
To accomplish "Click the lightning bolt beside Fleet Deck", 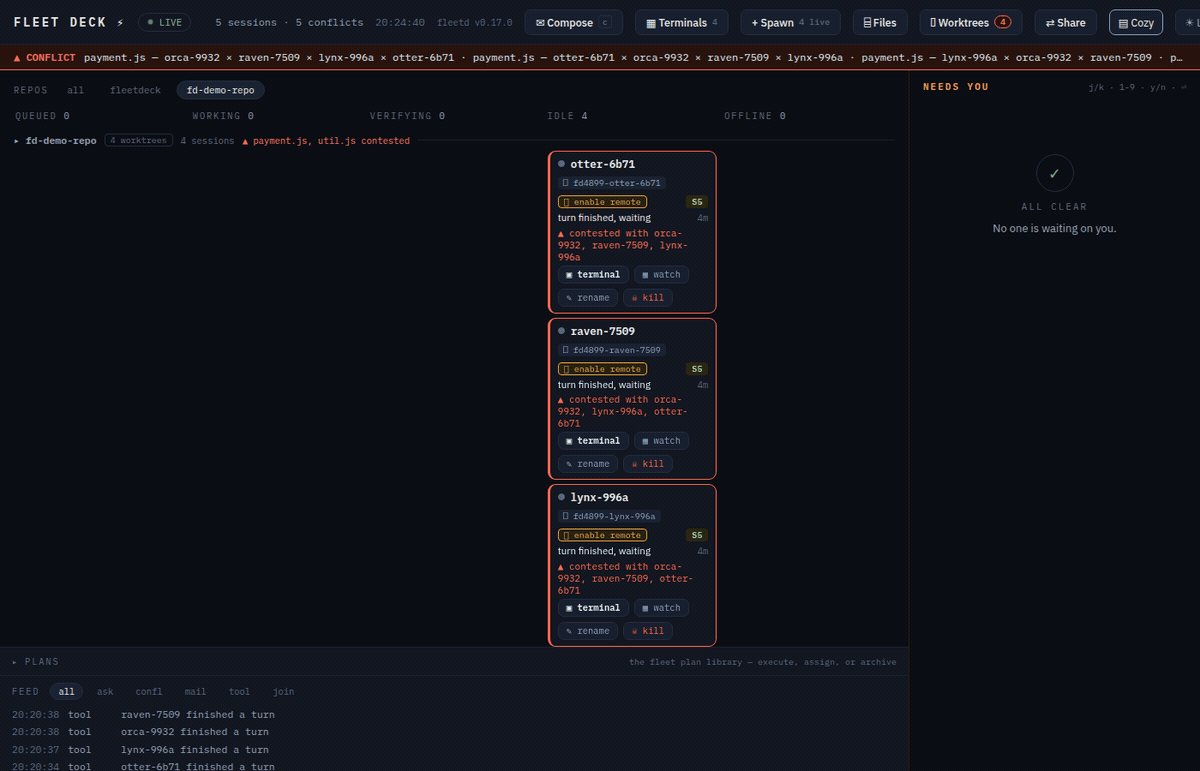I will tap(120, 22).
